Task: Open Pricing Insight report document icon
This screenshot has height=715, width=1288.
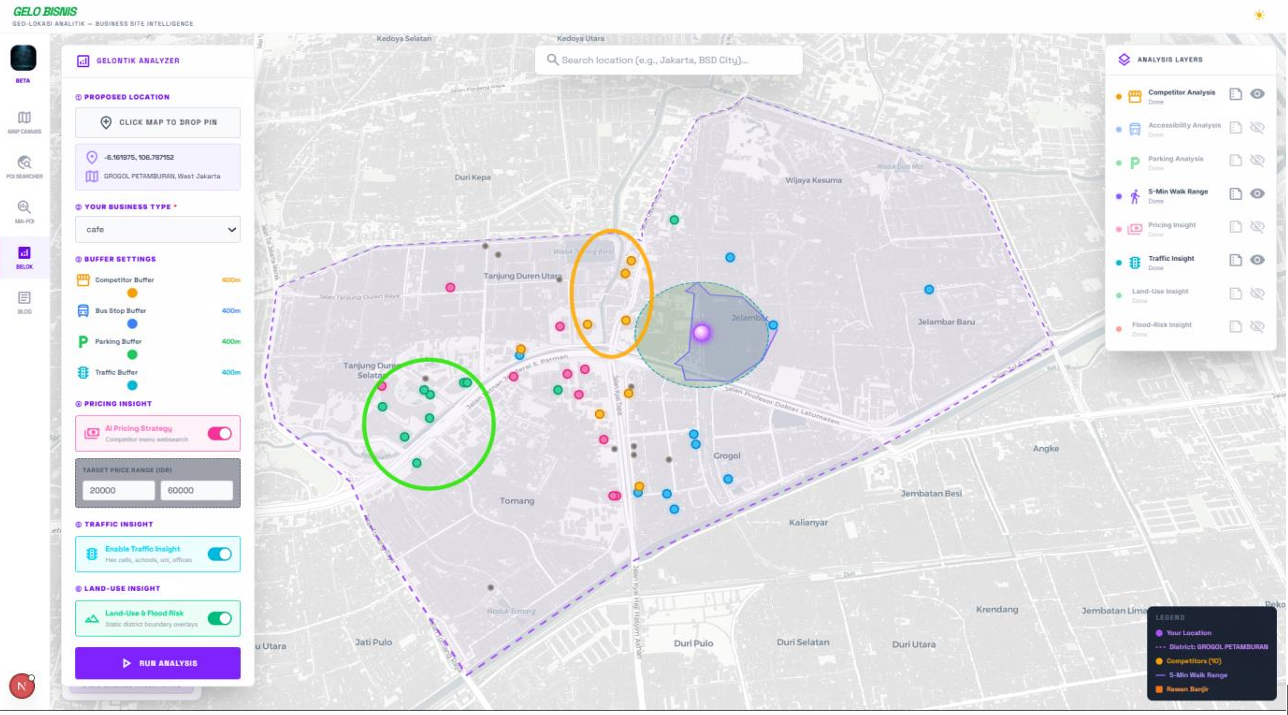Action: click(x=1236, y=227)
